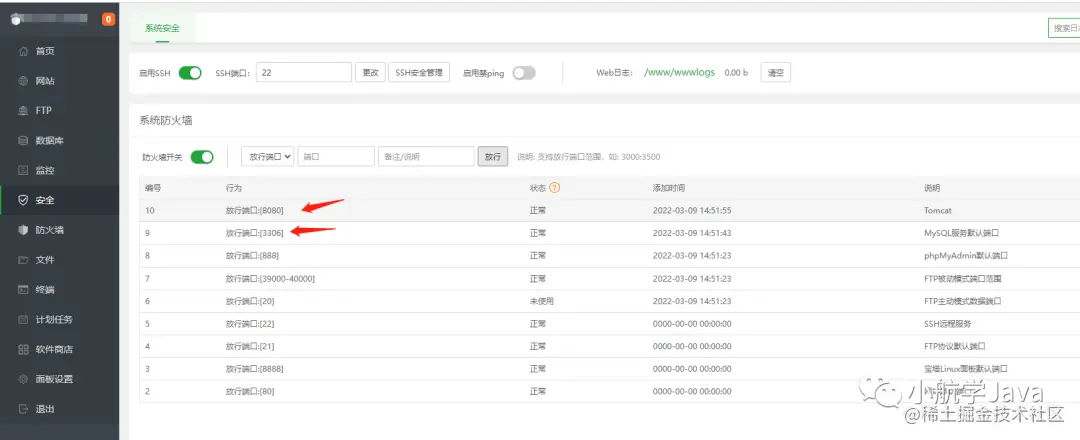Click the 数据库 database icon

point(23,140)
